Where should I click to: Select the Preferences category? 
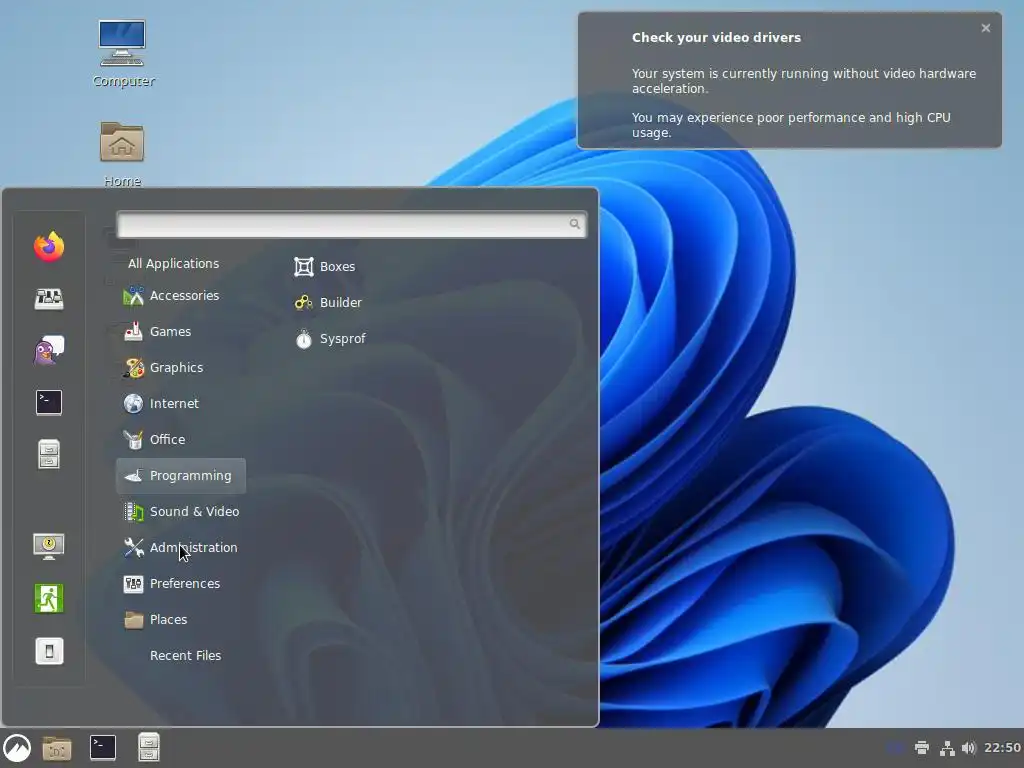click(x=181, y=583)
